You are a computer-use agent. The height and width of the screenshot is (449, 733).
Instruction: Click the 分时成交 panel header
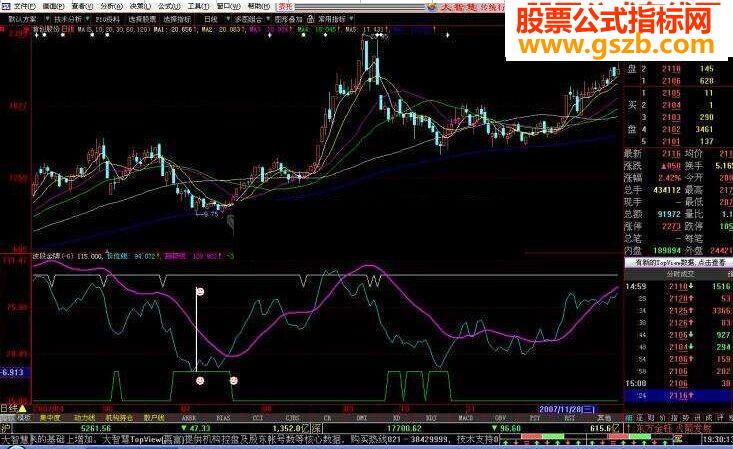(x=680, y=274)
